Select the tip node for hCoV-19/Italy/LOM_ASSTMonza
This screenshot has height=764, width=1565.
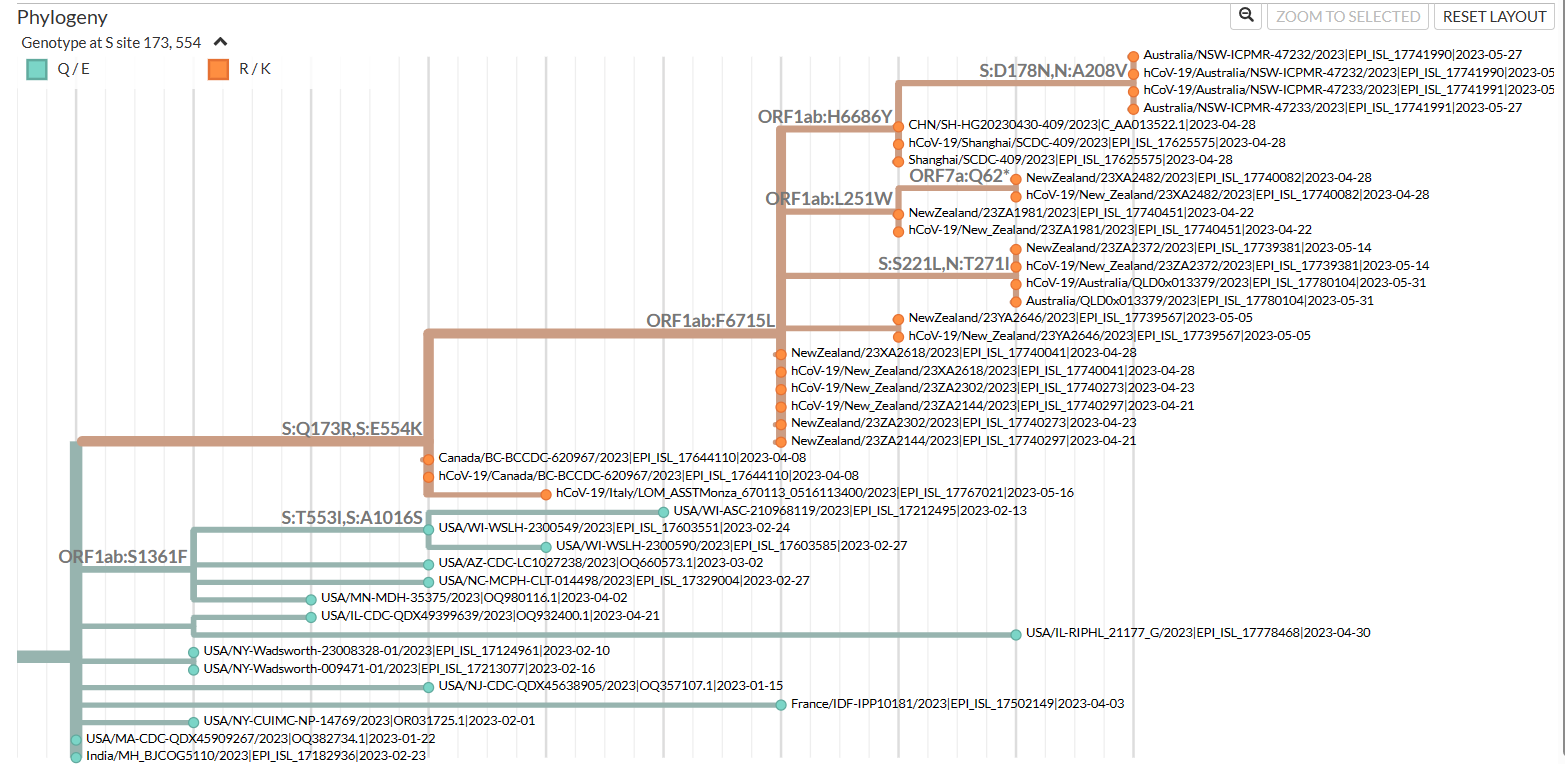pos(544,493)
